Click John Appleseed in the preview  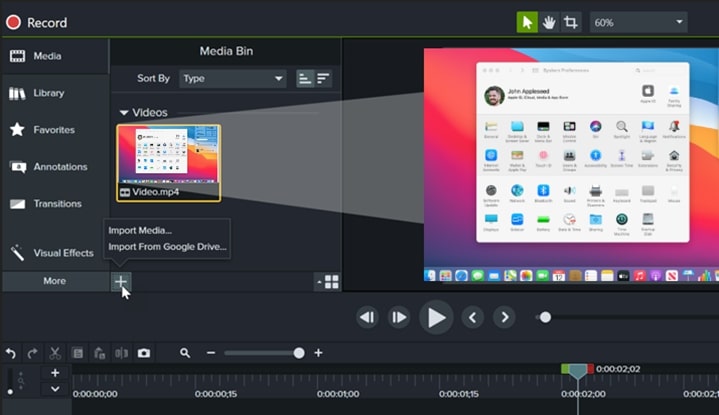pos(528,91)
